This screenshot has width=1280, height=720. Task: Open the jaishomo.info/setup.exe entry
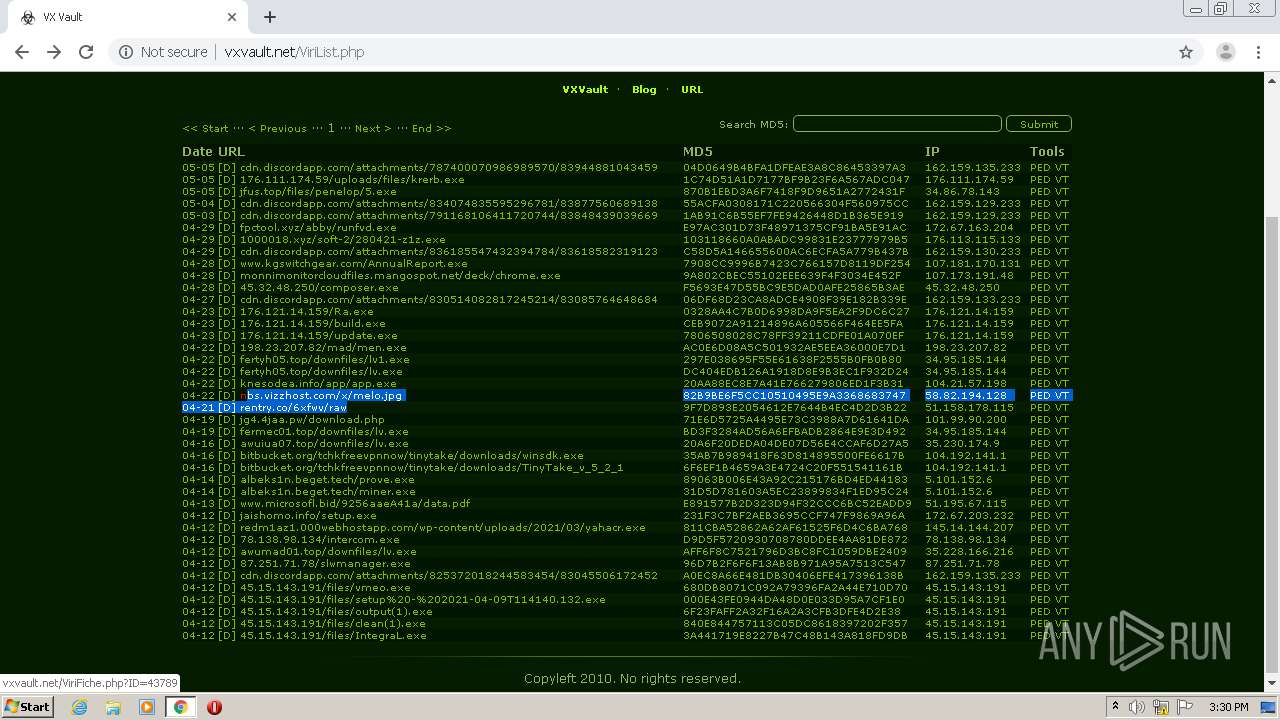[x=308, y=515]
